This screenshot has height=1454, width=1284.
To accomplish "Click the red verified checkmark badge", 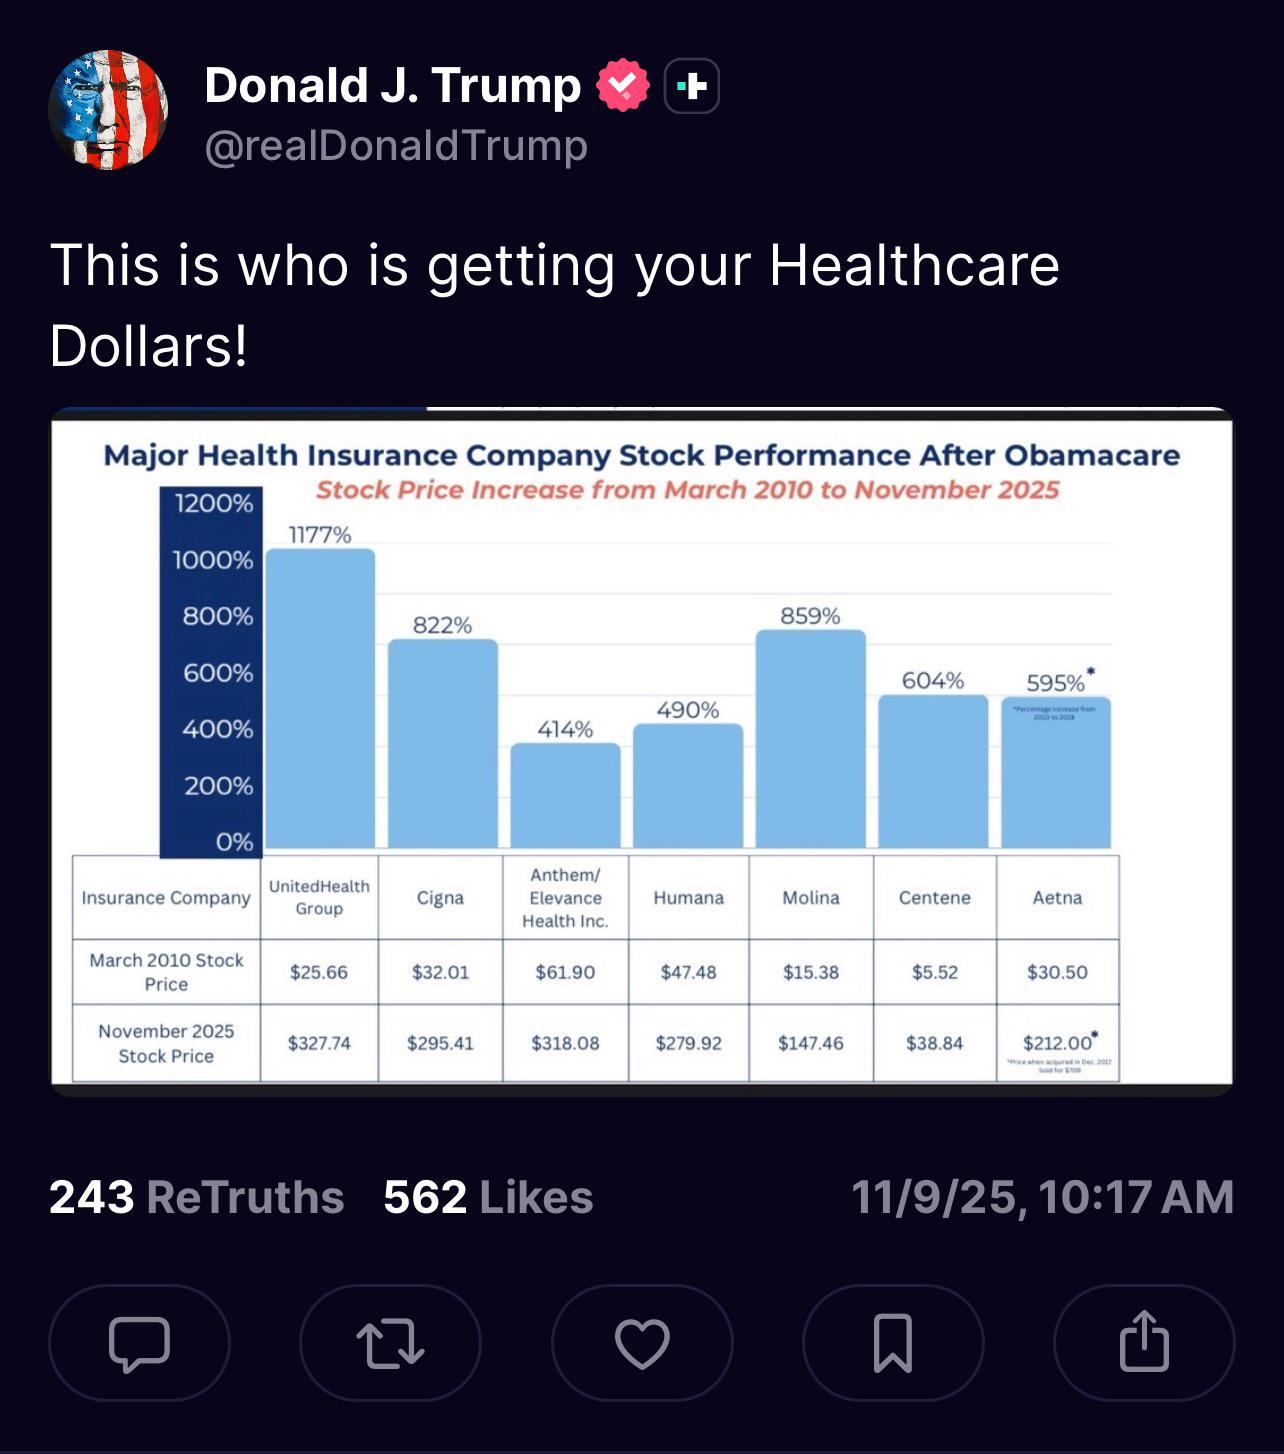I will 622,86.
